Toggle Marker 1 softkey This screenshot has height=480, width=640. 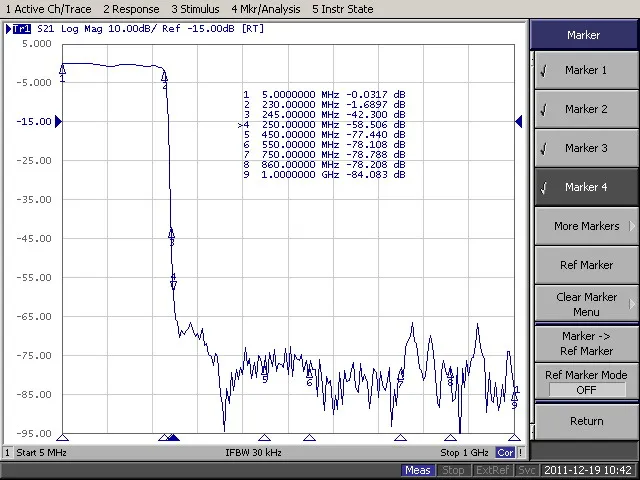pos(586,70)
